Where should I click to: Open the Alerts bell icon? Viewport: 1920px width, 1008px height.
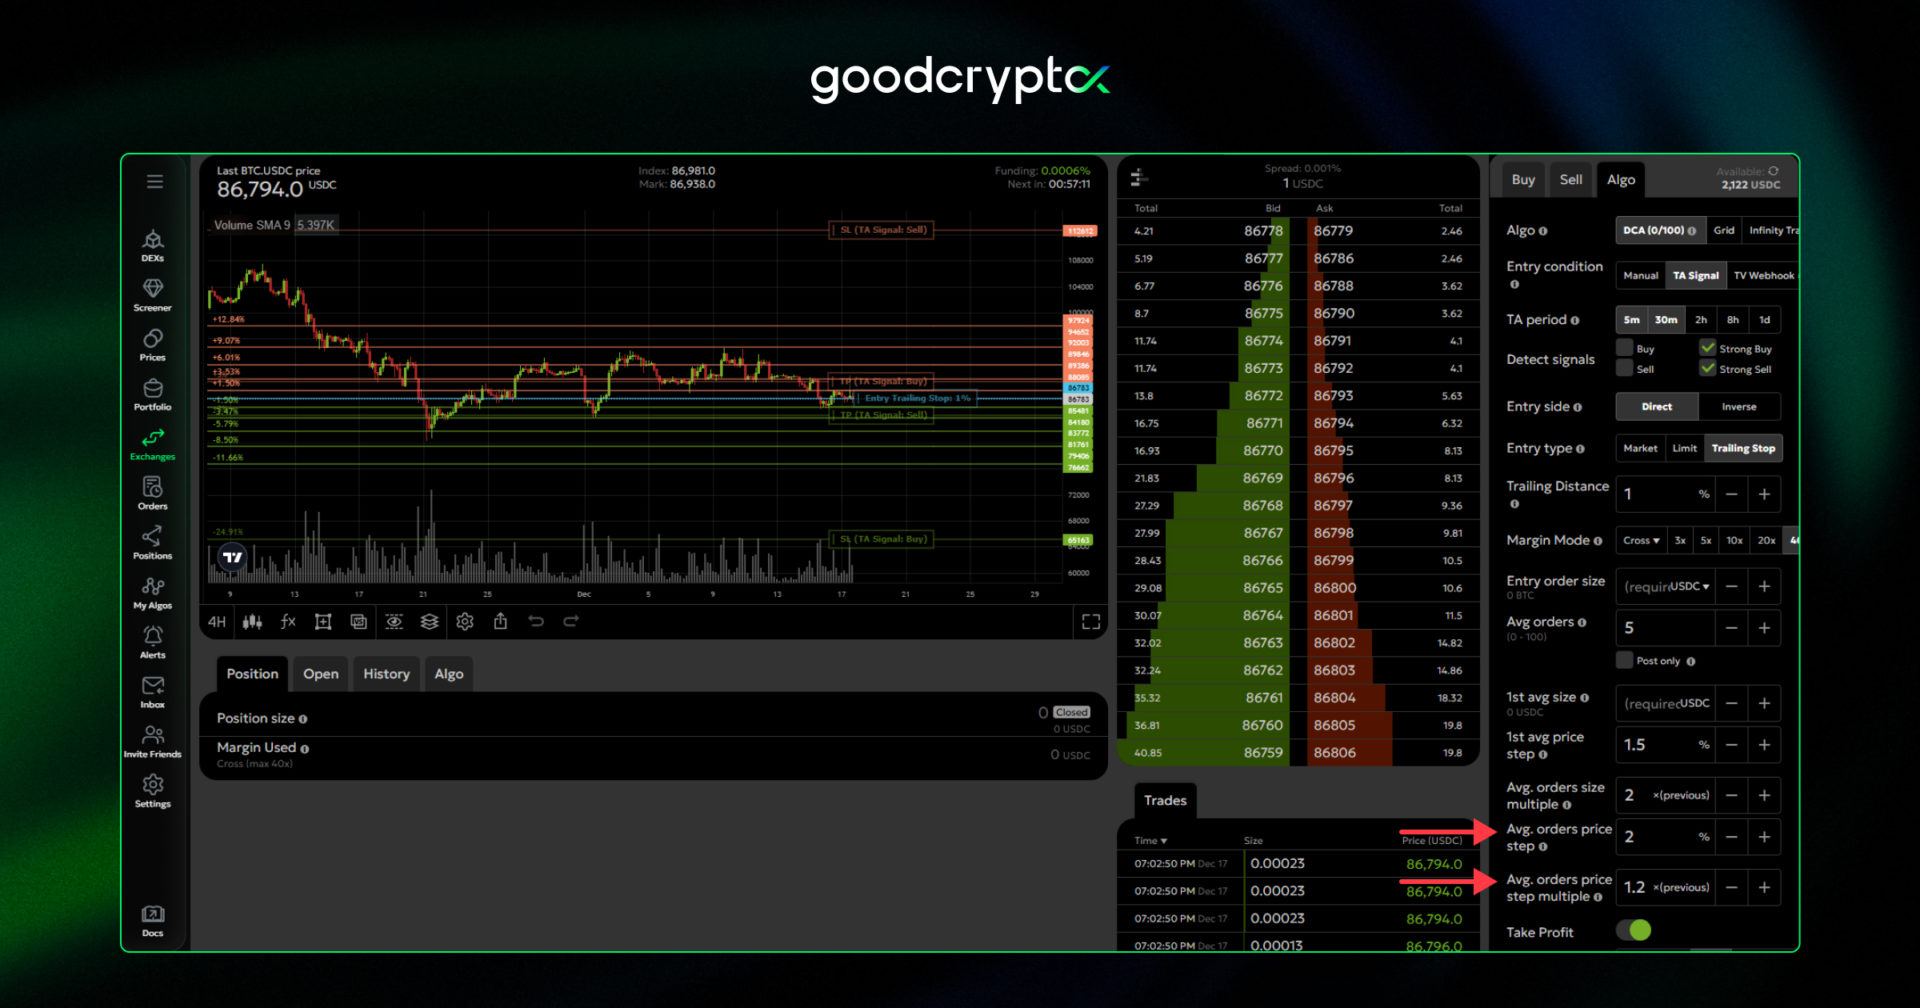pos(152,641)
